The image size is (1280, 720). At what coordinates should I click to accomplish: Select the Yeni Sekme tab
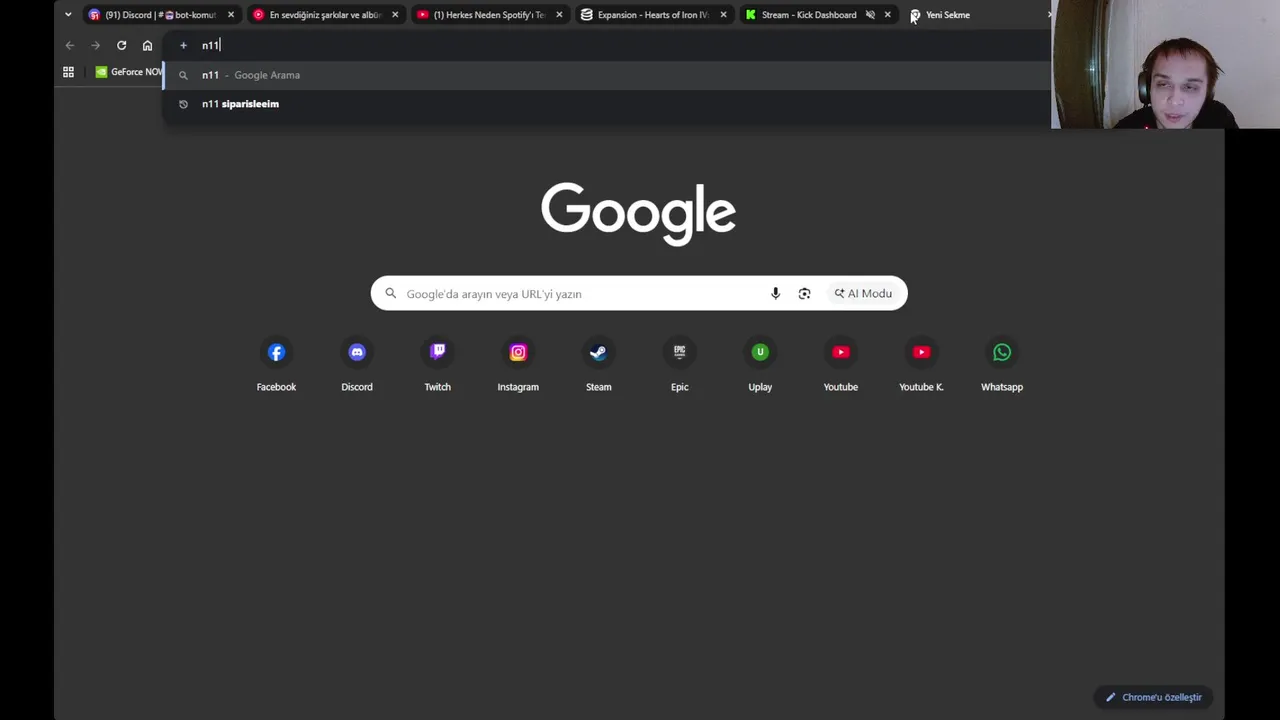tap(948, 15)
